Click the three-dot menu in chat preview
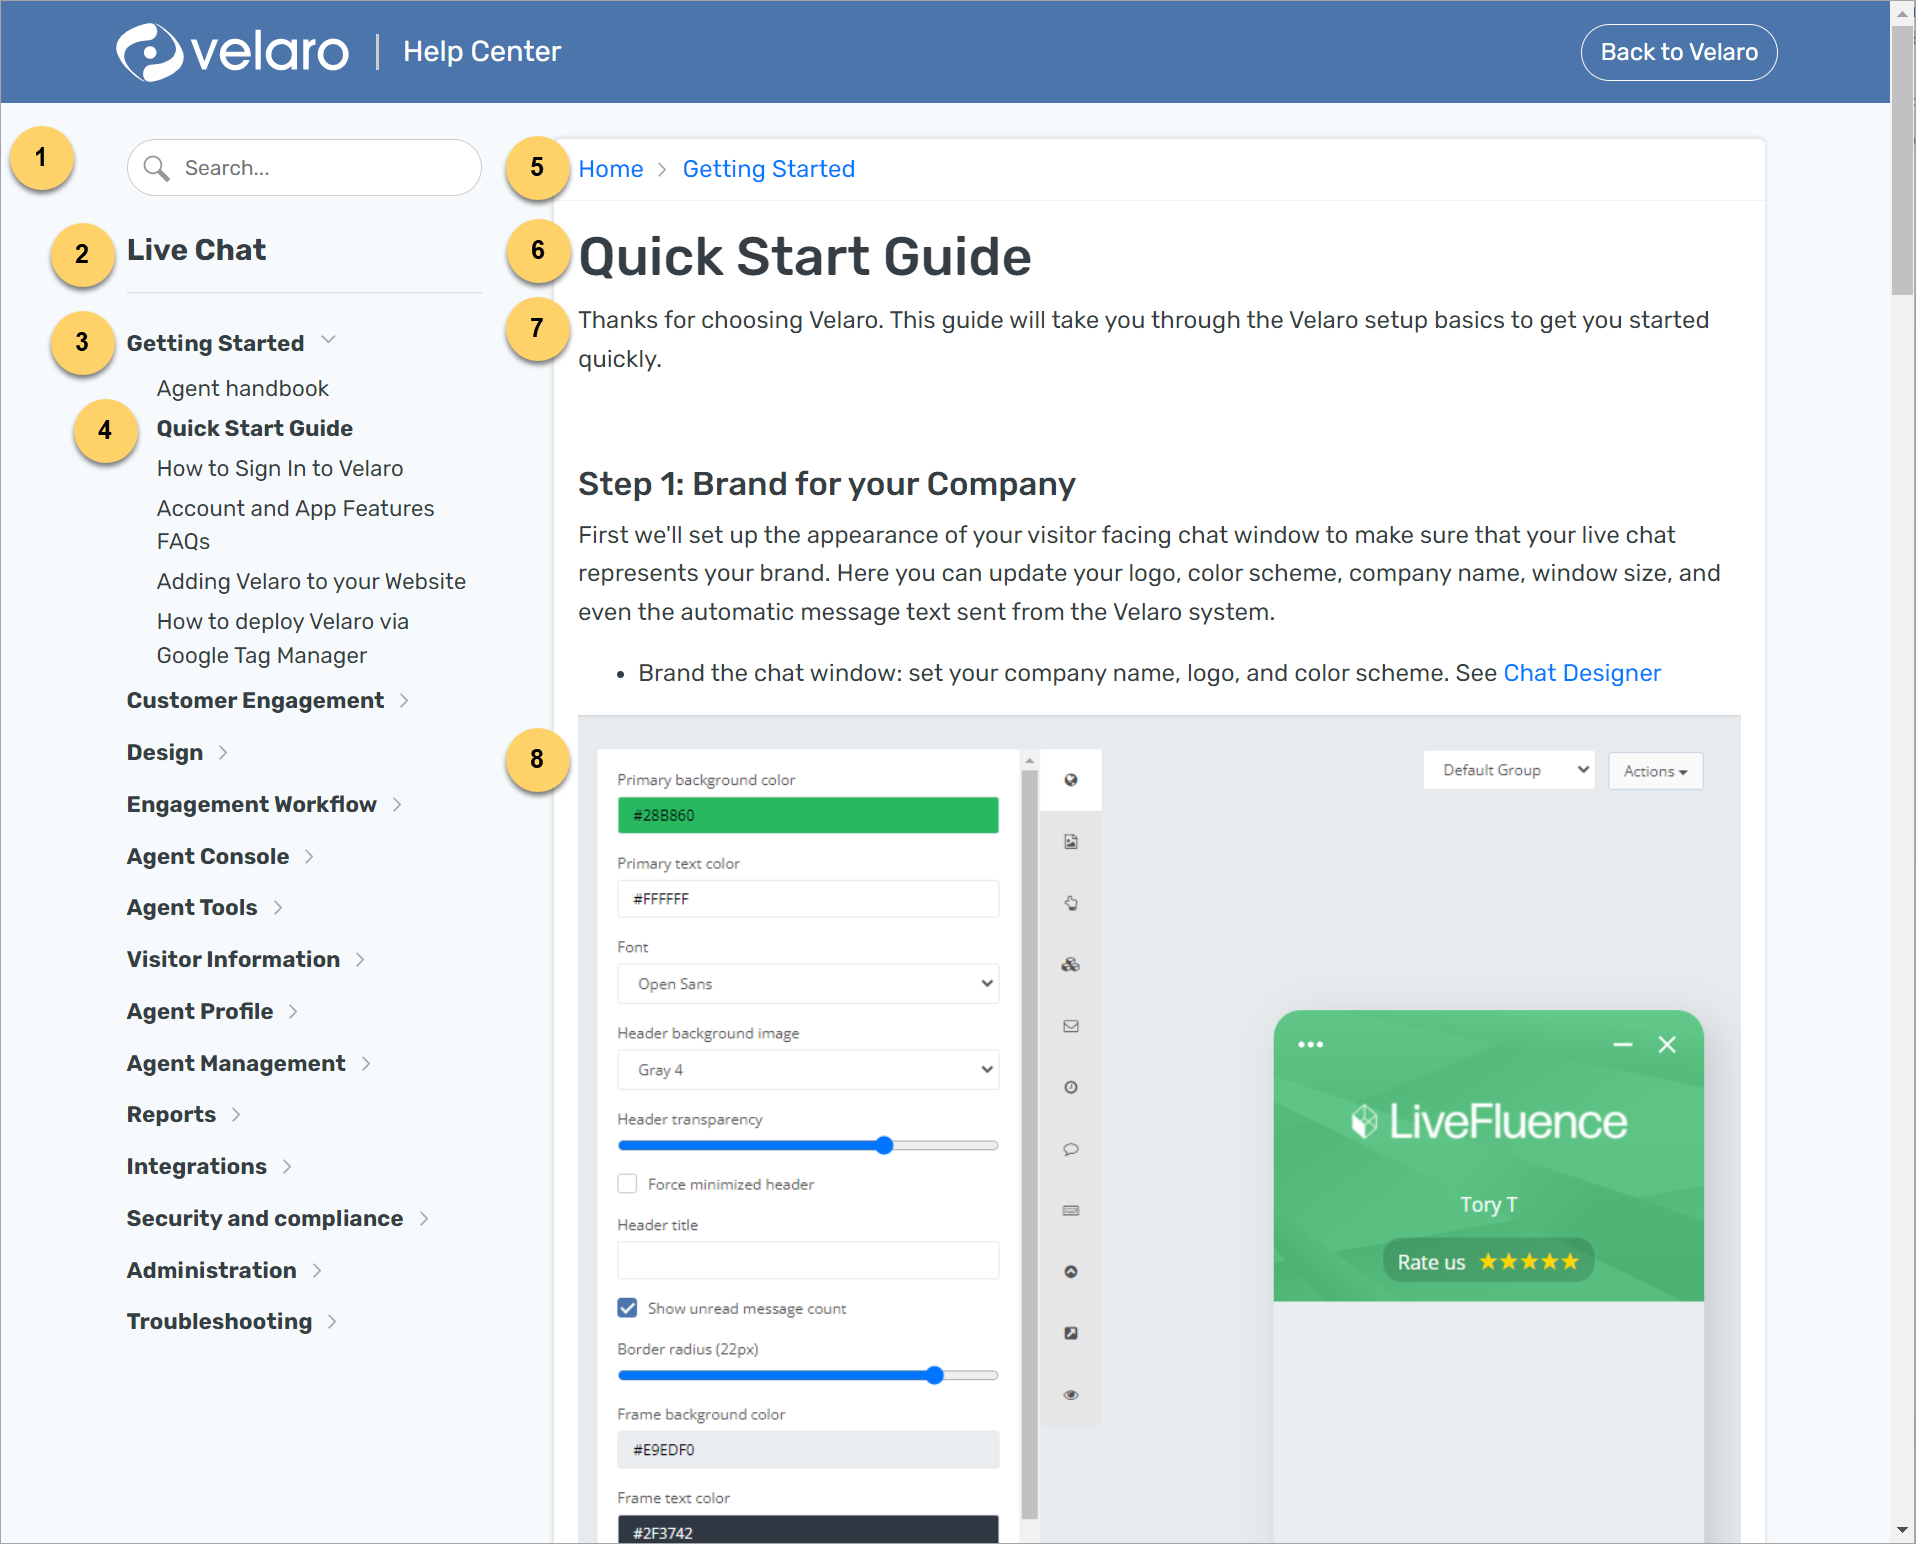This screenshot has height=1544, width=1916. click(x=1310, y=1045)
